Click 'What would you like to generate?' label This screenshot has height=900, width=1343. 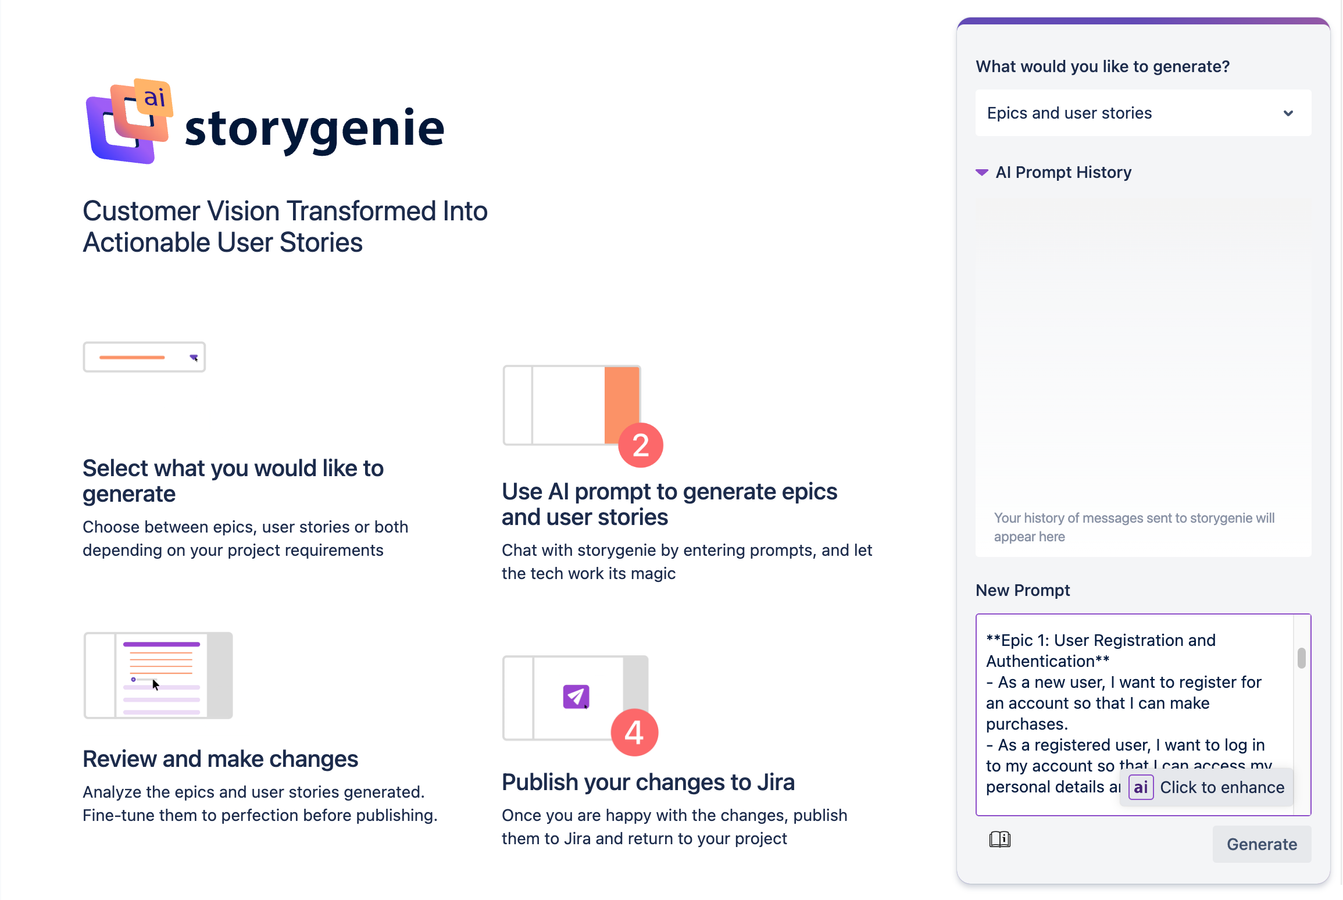[1103, 66]
